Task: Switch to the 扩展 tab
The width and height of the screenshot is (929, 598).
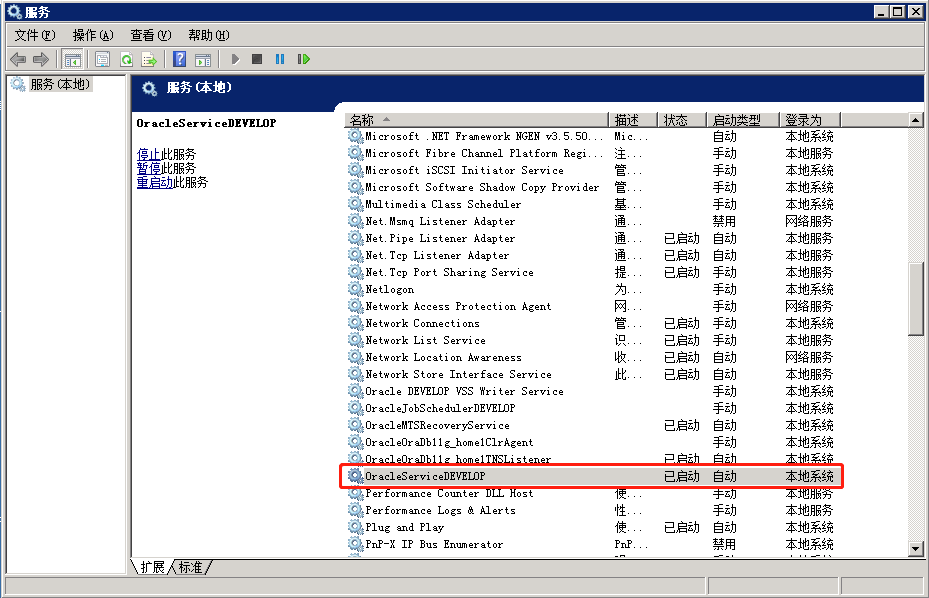Action: point(152,567)
